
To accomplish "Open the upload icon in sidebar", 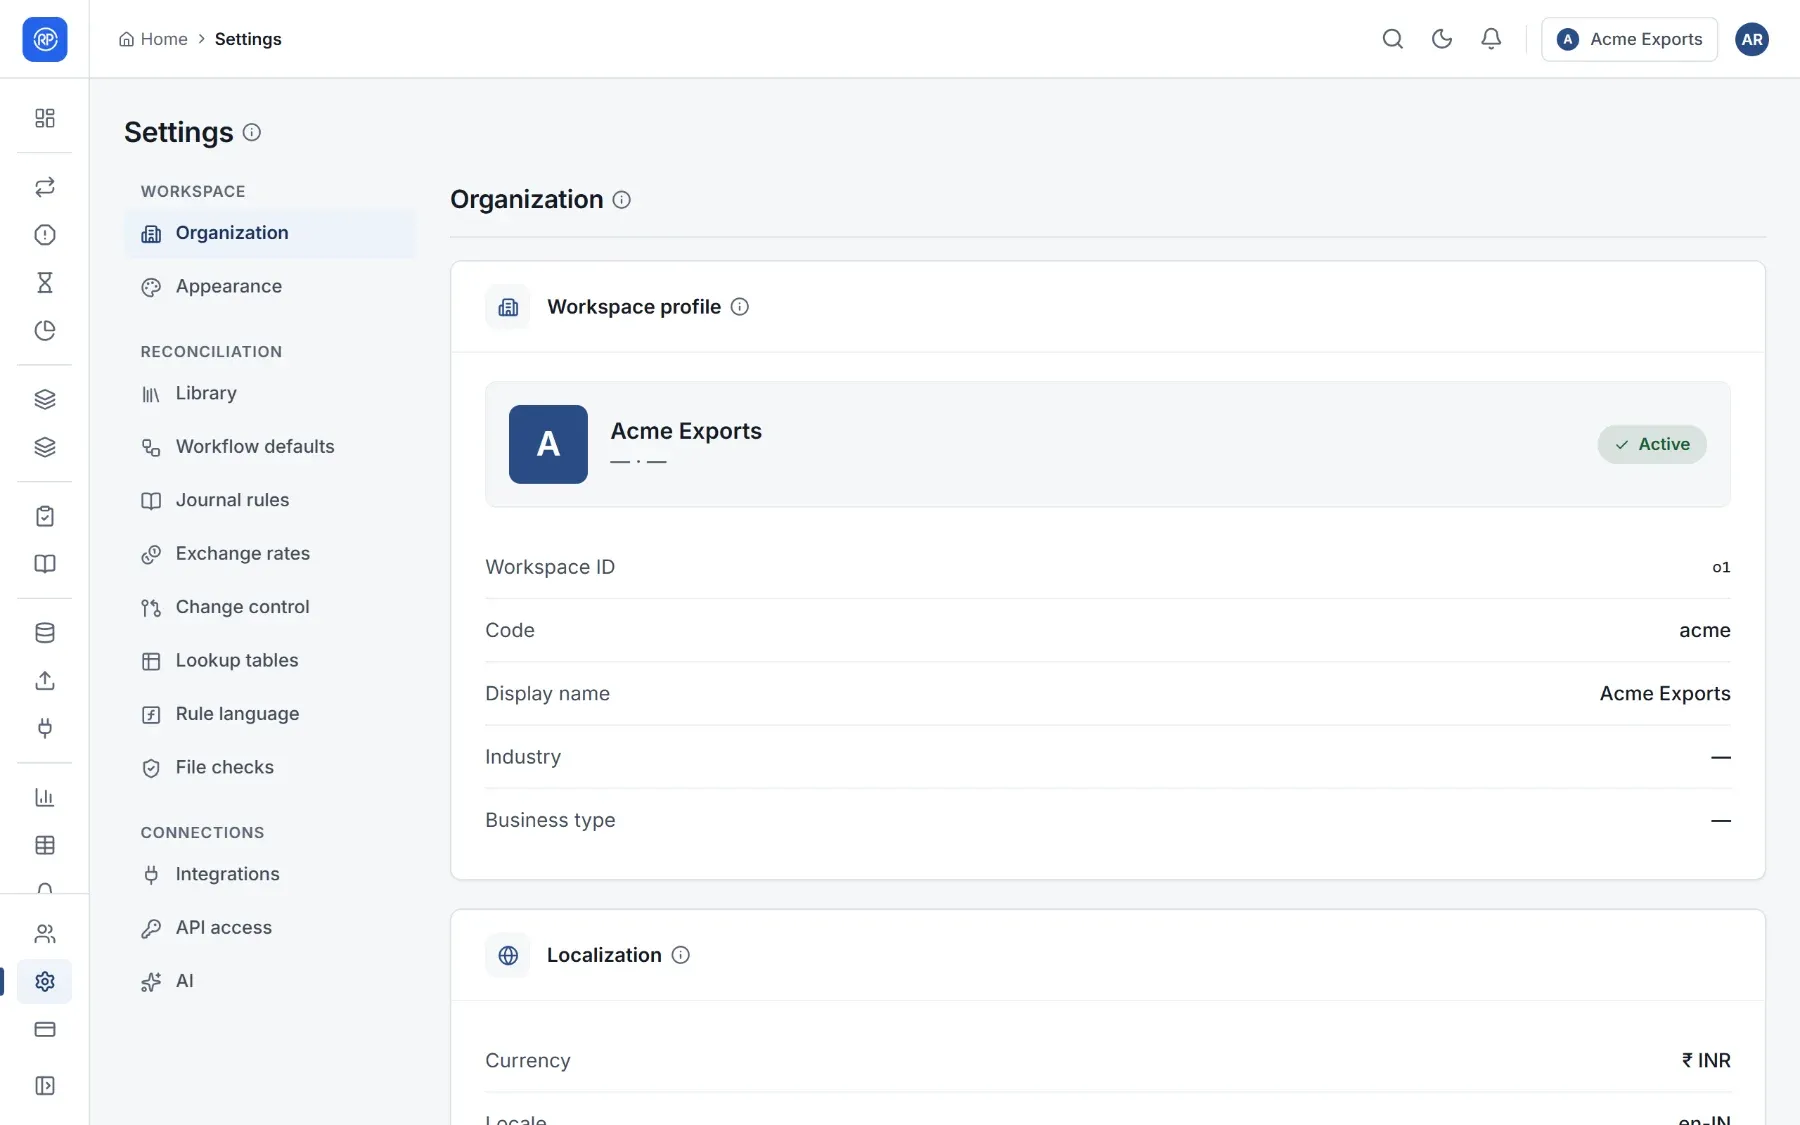I will coord(45,681).
